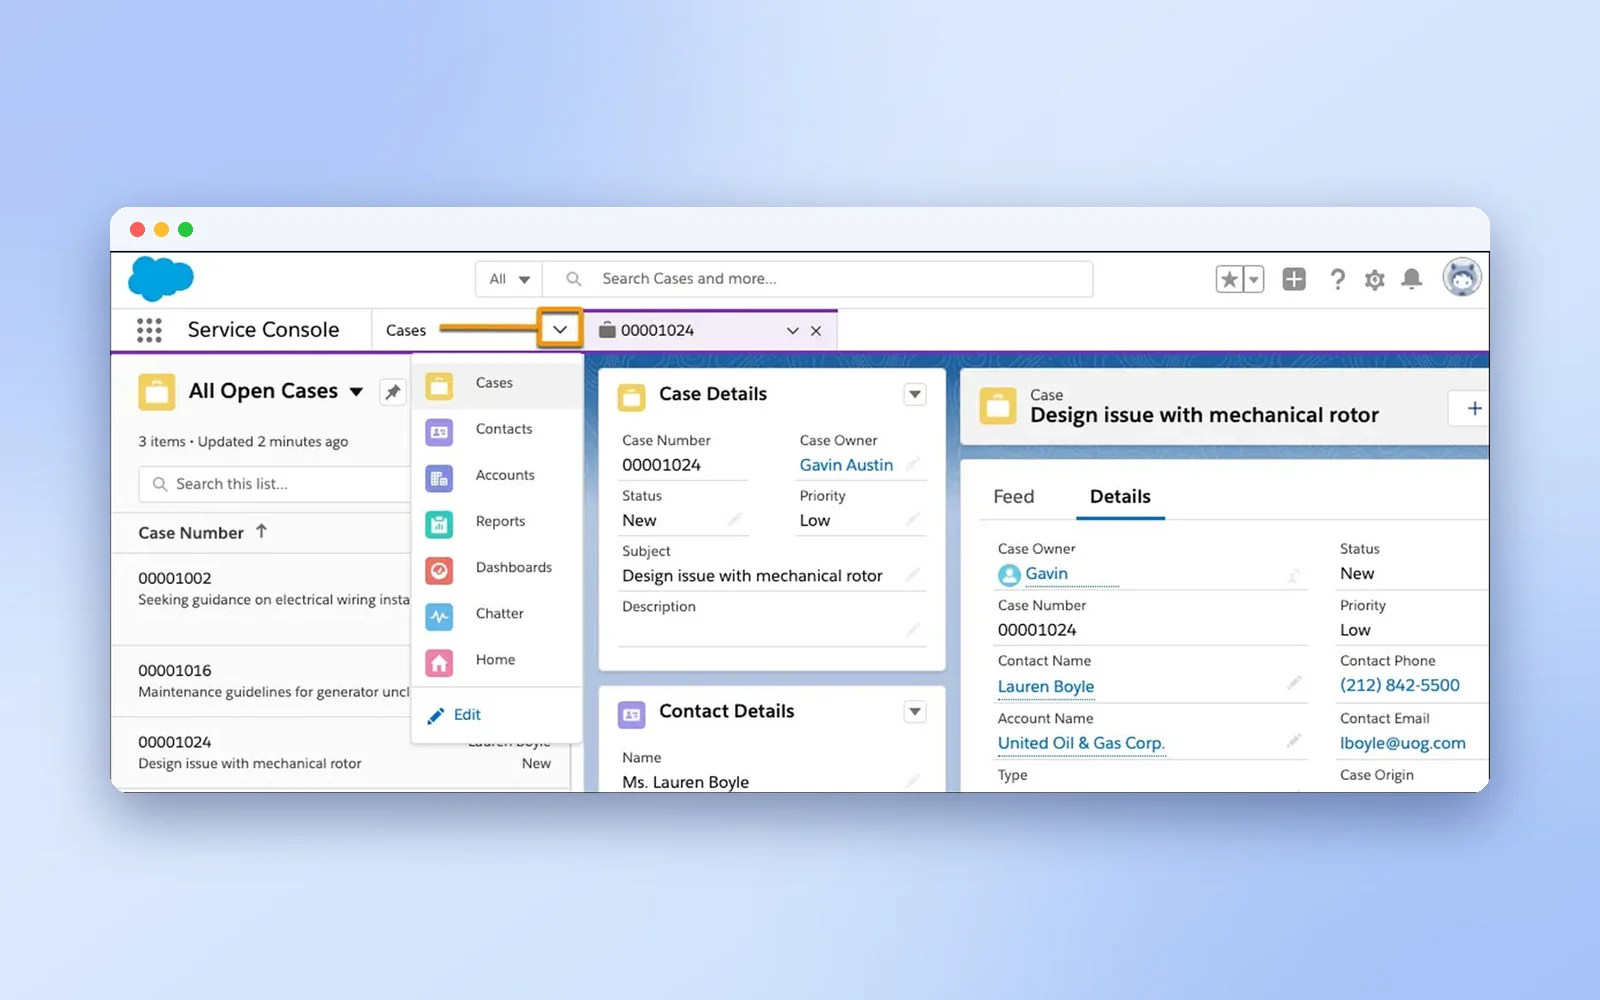Switch to the Feed tab
Image resolution: width=1600 pixels, height=1000 pixels.
pyautogui.click(x=1014, y=497)
